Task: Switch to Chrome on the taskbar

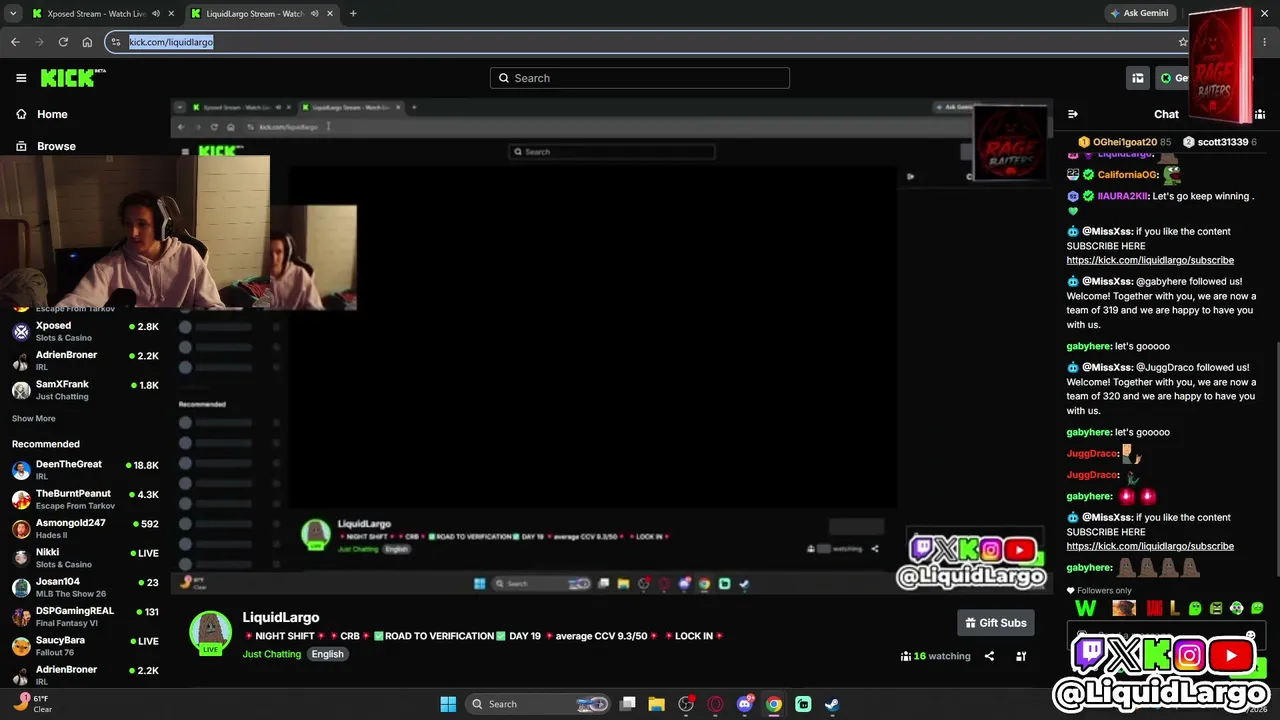Action: coord(774,704)
